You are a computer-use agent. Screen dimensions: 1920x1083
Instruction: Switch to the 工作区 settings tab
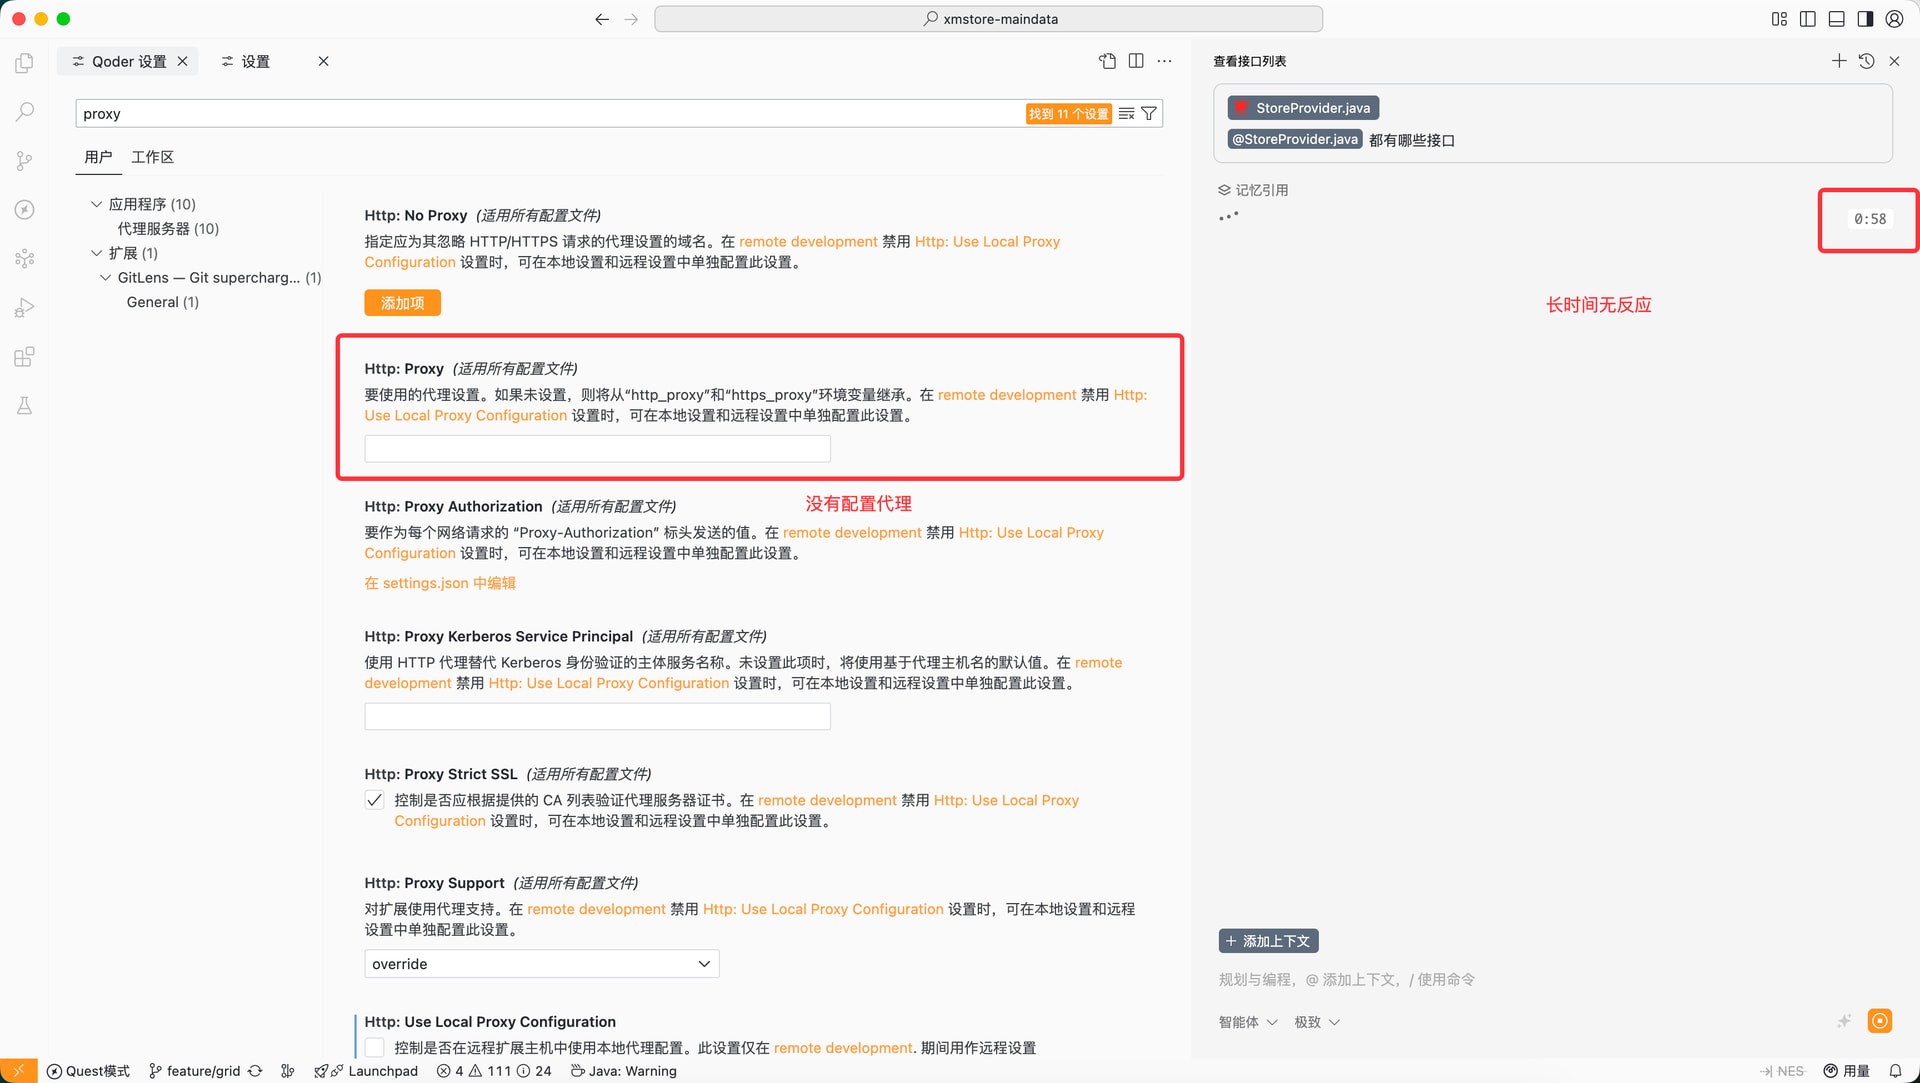152,157
